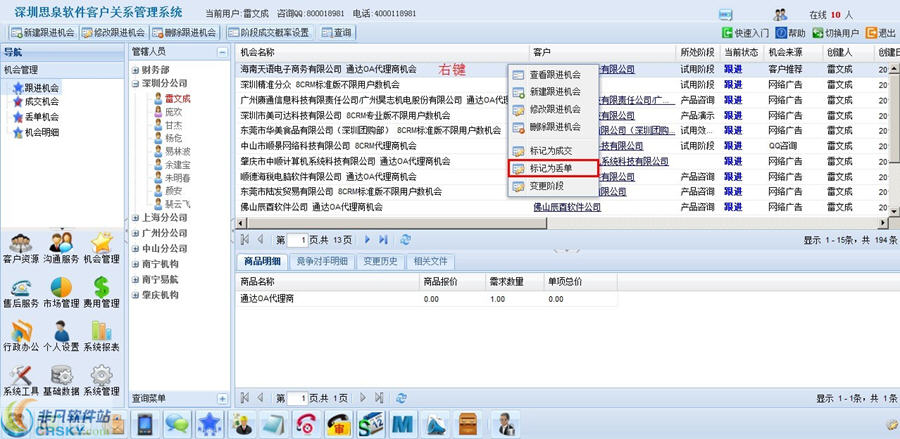Expand the 上海分公司 tree node
The image size is (900, 439).
(135, 217)
